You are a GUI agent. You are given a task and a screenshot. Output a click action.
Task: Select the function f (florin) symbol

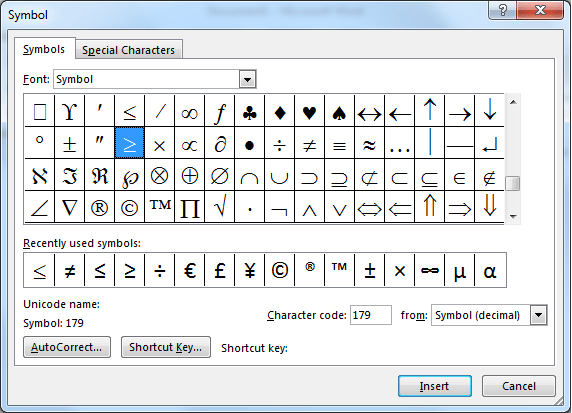pyautogui.click(x=220, y=111)
